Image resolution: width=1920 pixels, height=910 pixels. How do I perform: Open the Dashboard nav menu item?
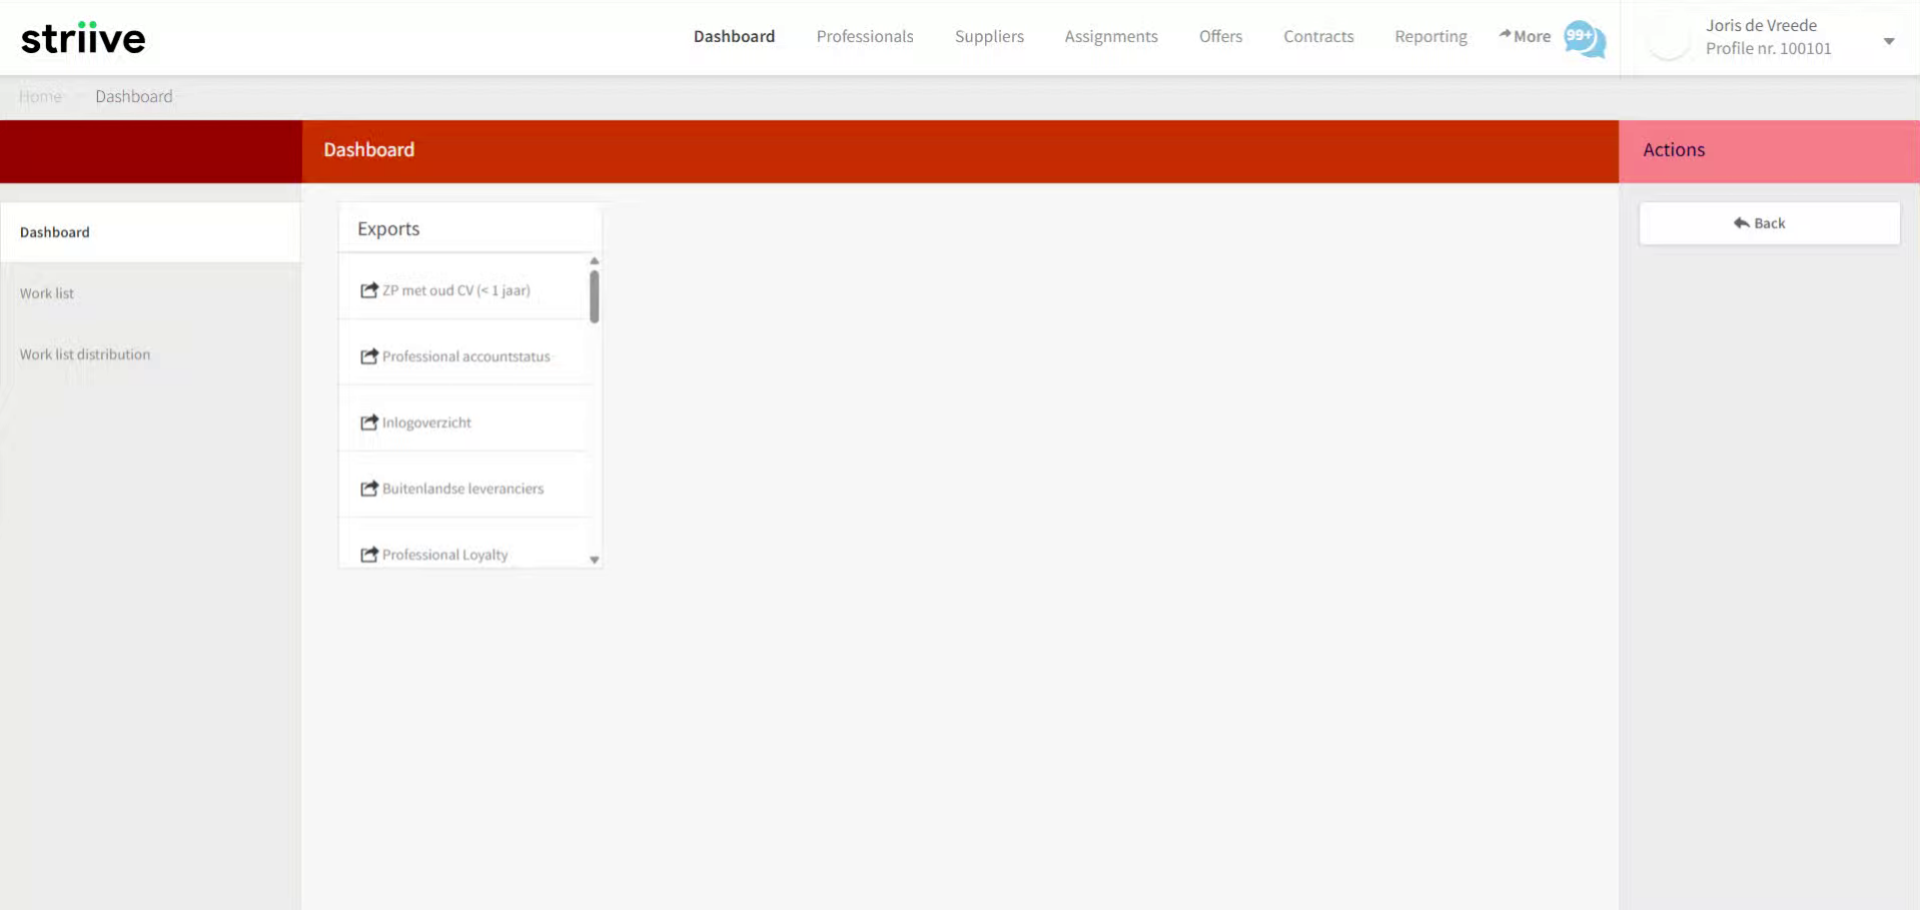click(734, 36)
